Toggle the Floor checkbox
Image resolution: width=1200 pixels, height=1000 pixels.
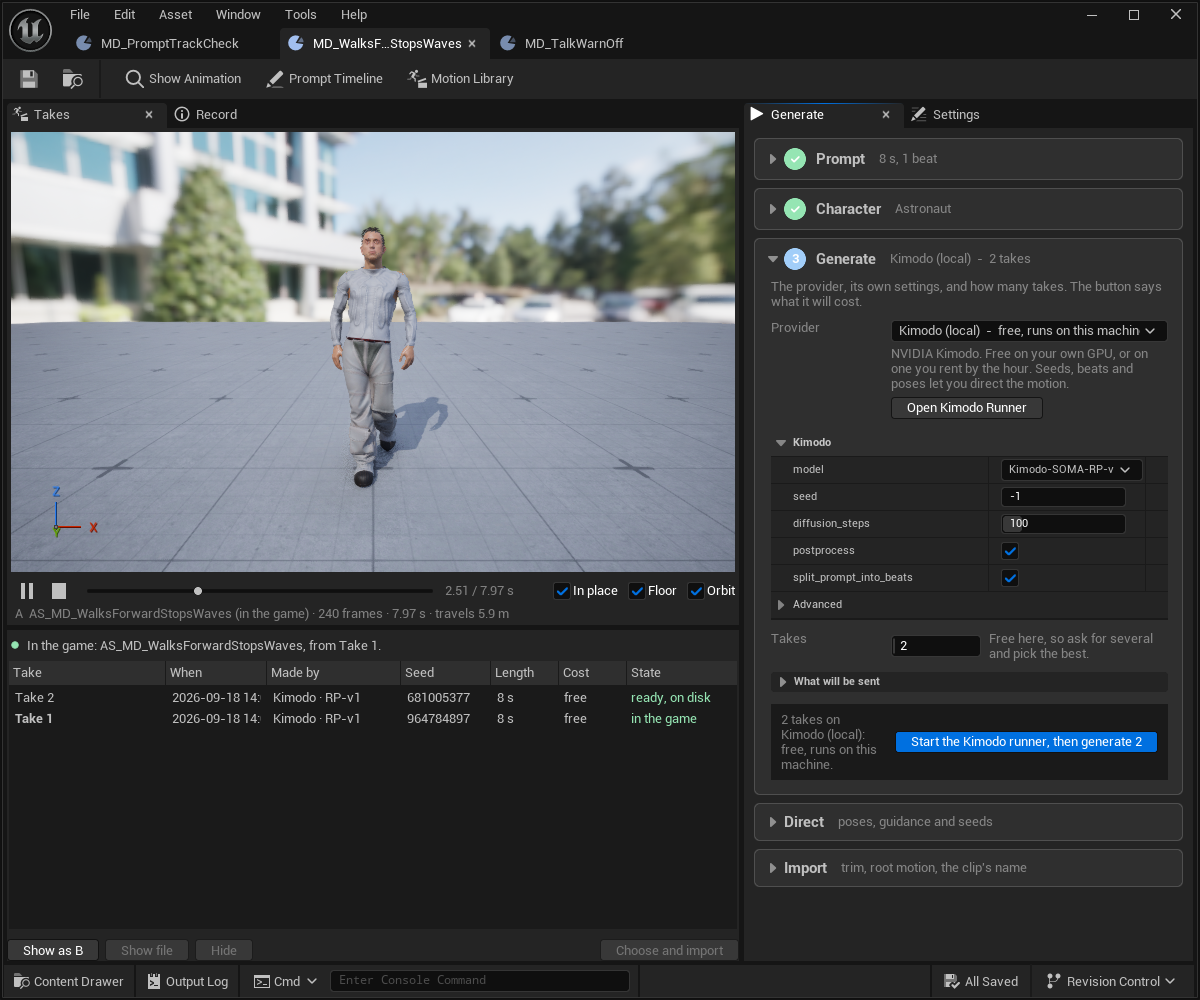click(x=637, y=591)
